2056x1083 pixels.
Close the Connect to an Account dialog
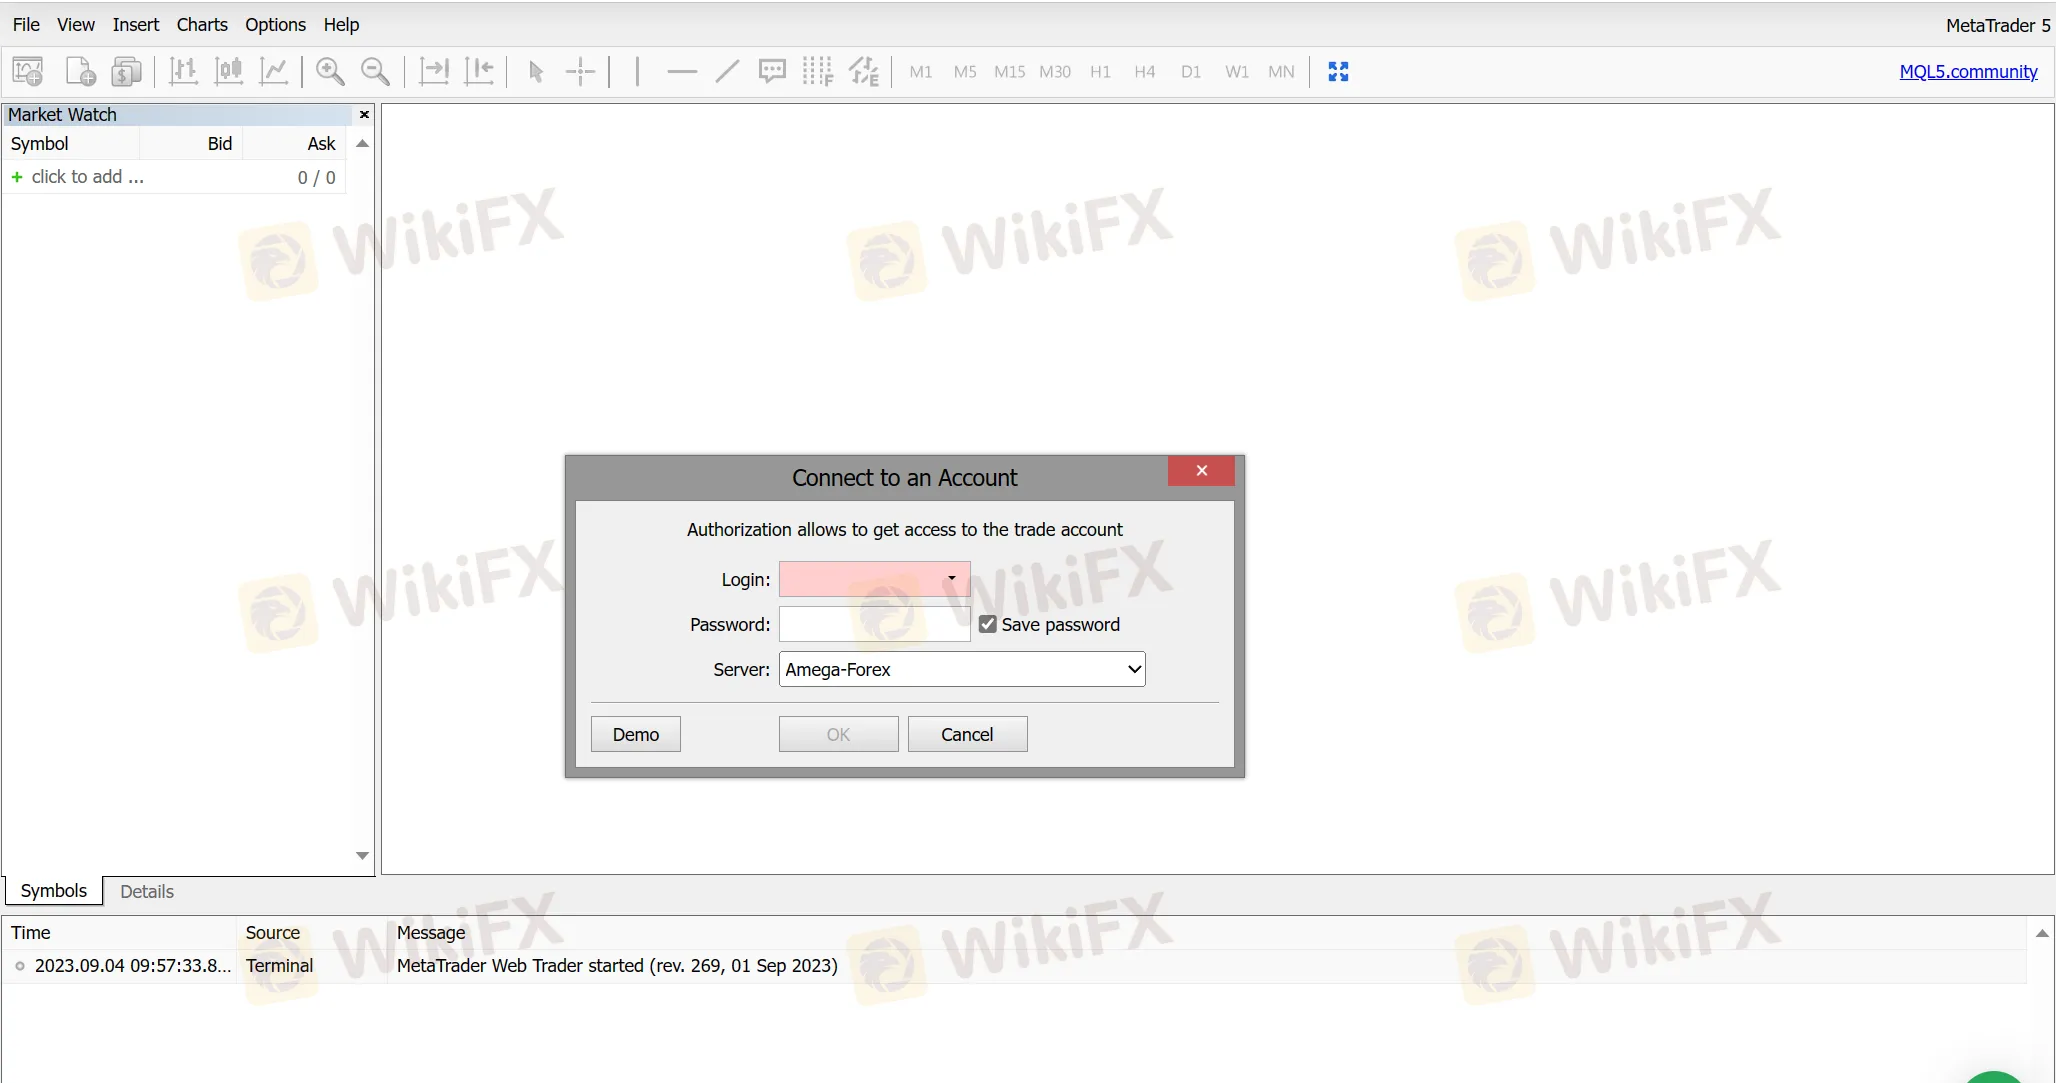pyautogui.click(x=1201, y=471)
